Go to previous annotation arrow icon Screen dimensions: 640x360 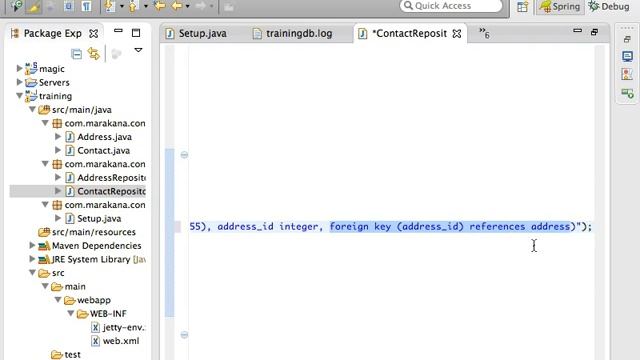133,6
